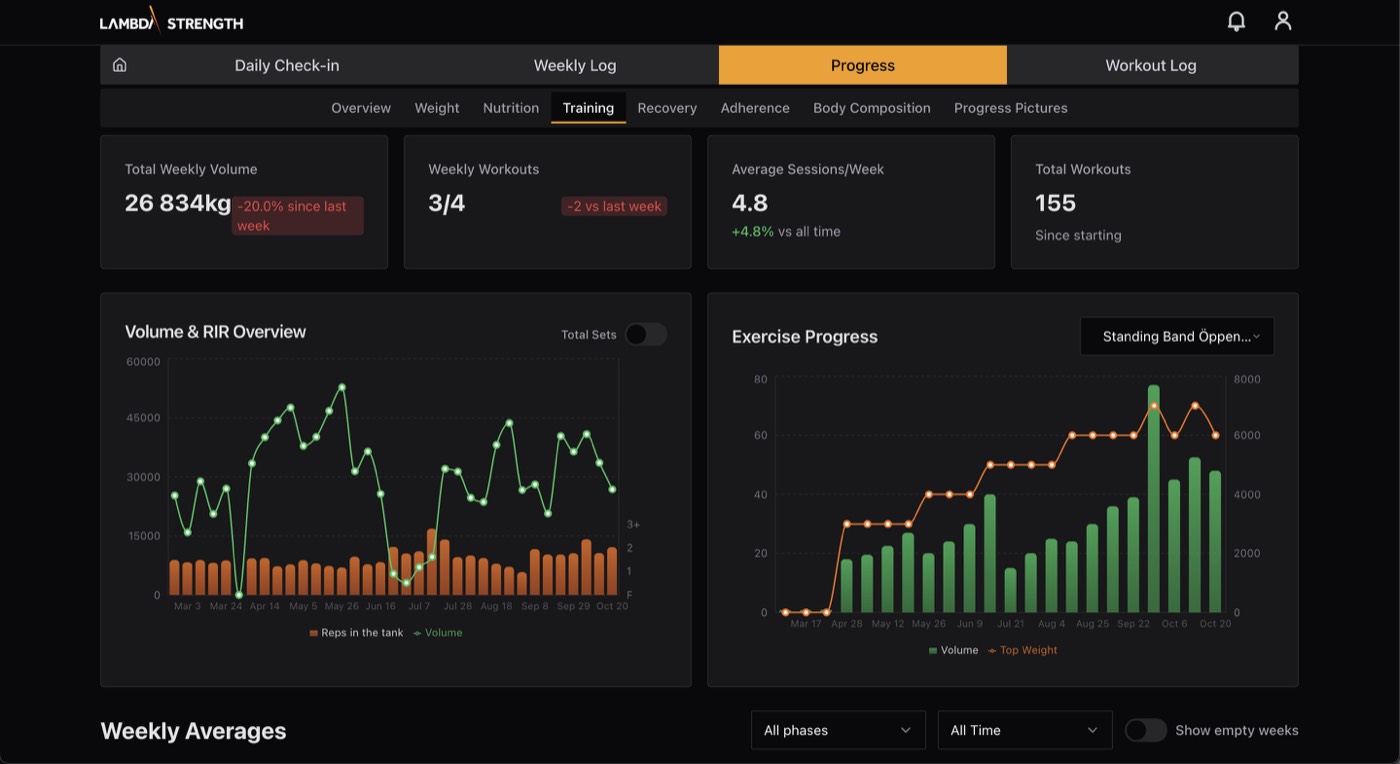Click the Volume & RIR Overview heading
Image resolution: width=1400 pixels, height=764 pixels.
215,332
